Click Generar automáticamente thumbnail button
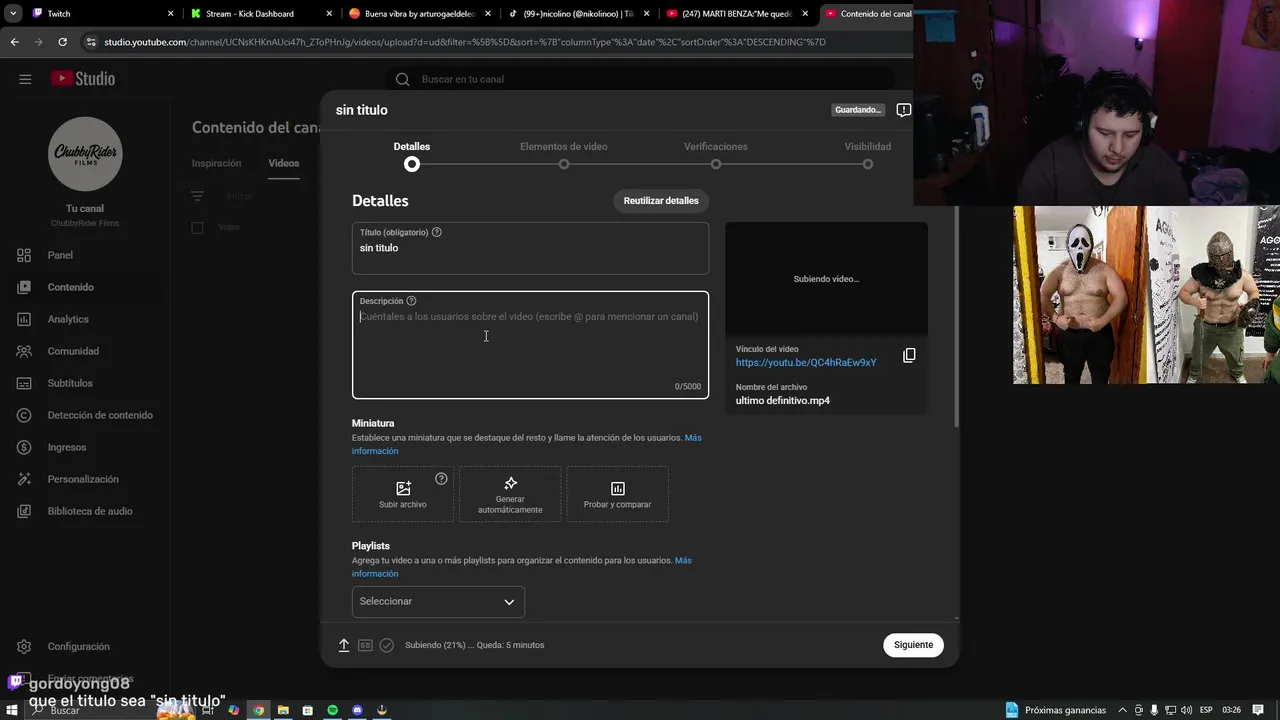 point(510,494)
